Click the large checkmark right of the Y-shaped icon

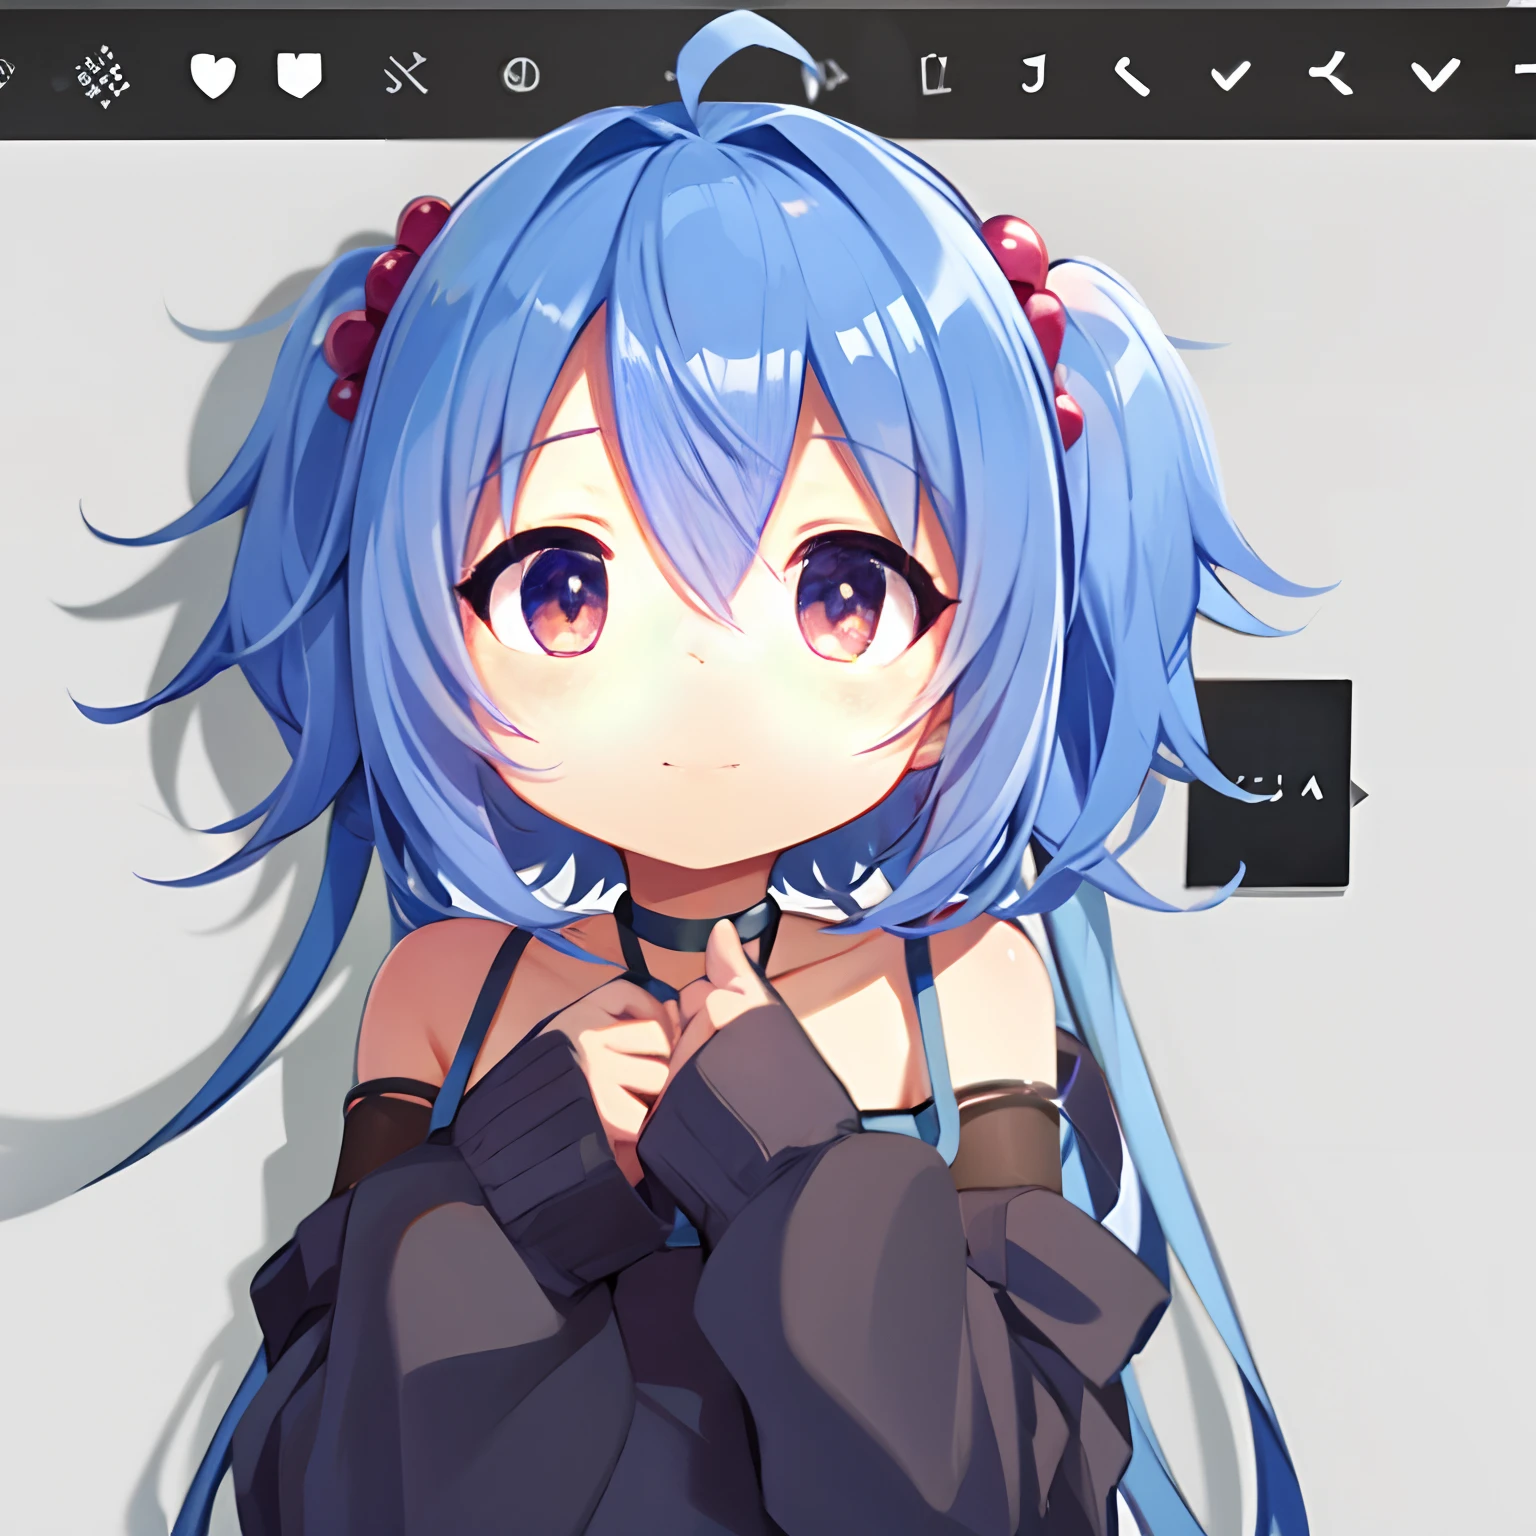(x=1435, y=74)
